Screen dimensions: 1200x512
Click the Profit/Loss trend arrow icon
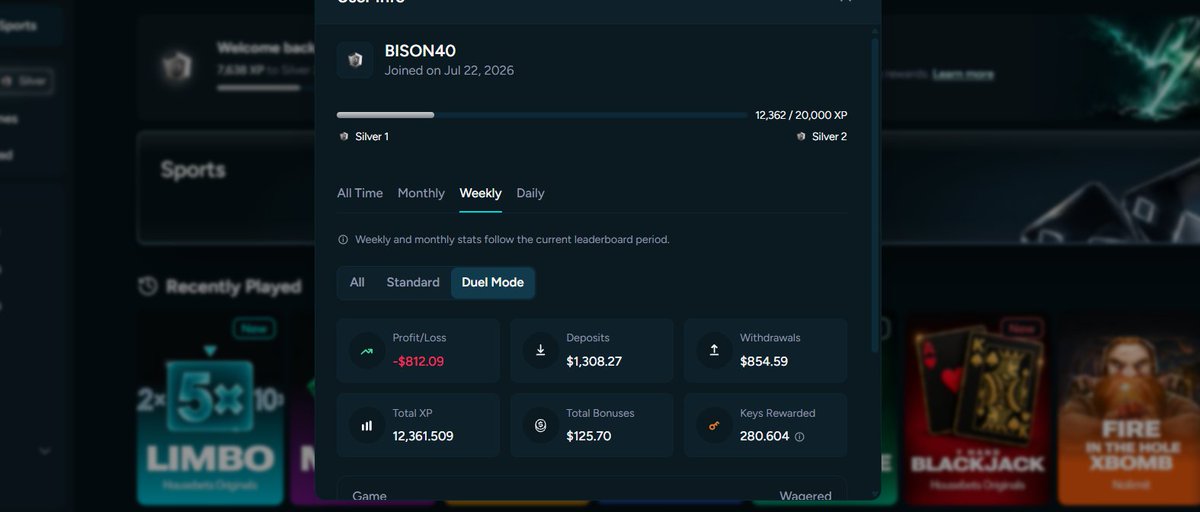(x=367, y=351)
